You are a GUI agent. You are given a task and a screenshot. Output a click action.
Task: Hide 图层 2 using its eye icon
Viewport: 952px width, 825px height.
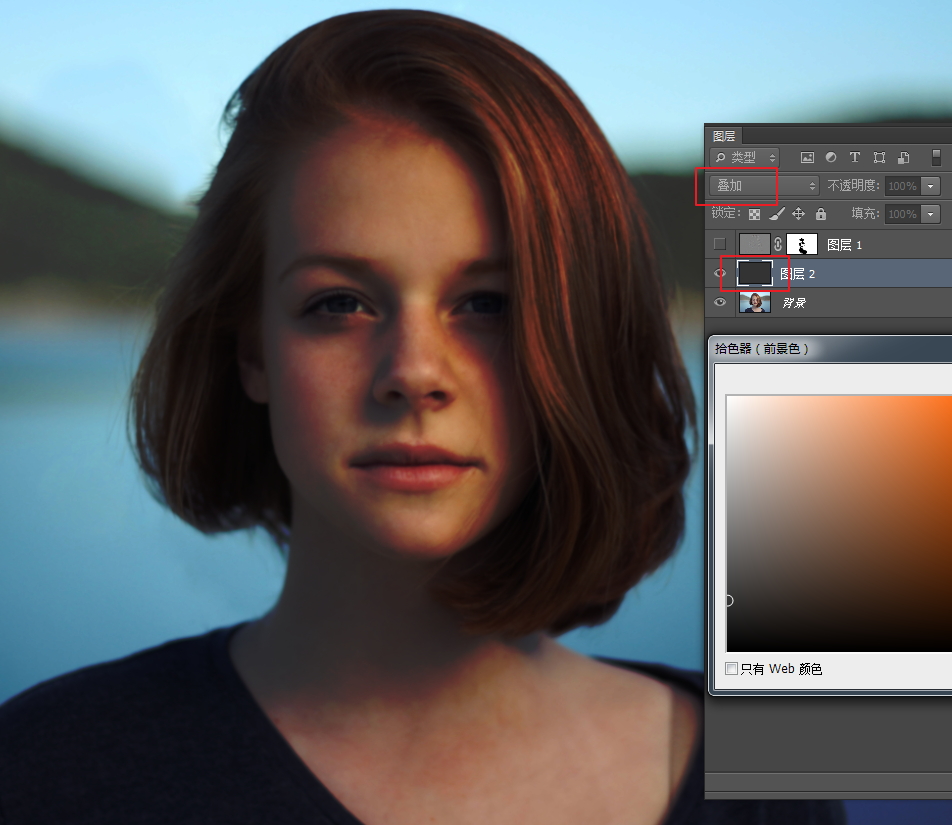719,273
